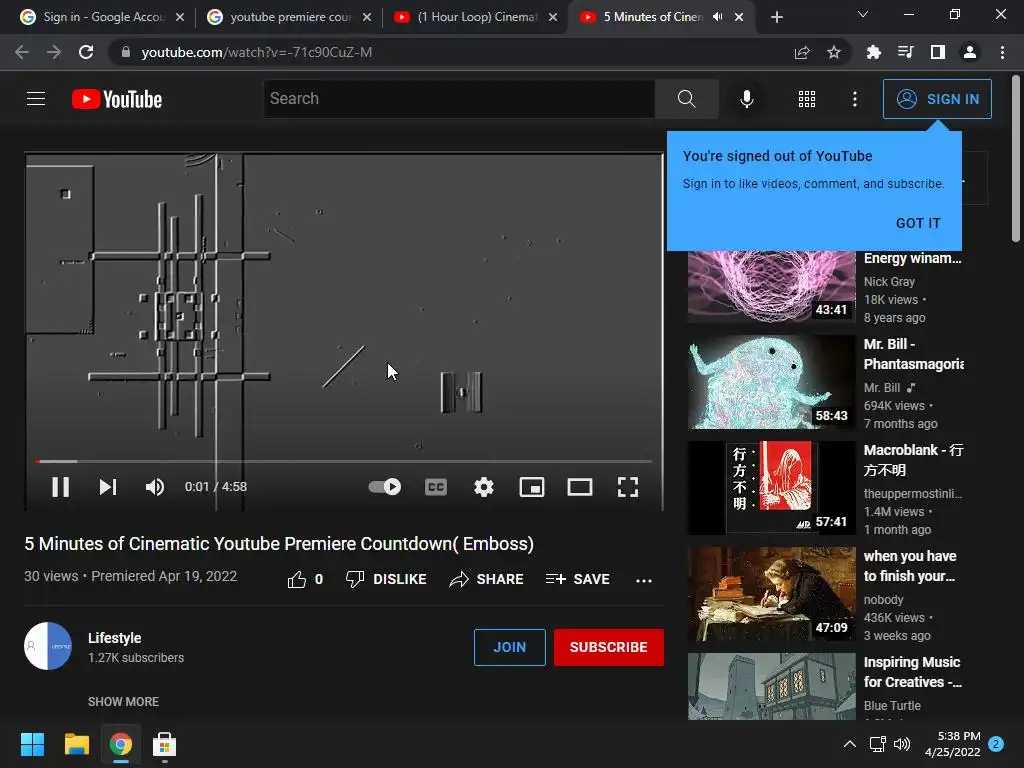This screenshot has height=768, width=1024.
Task: Show hidden system tray icons
Action: coord(850,744)
